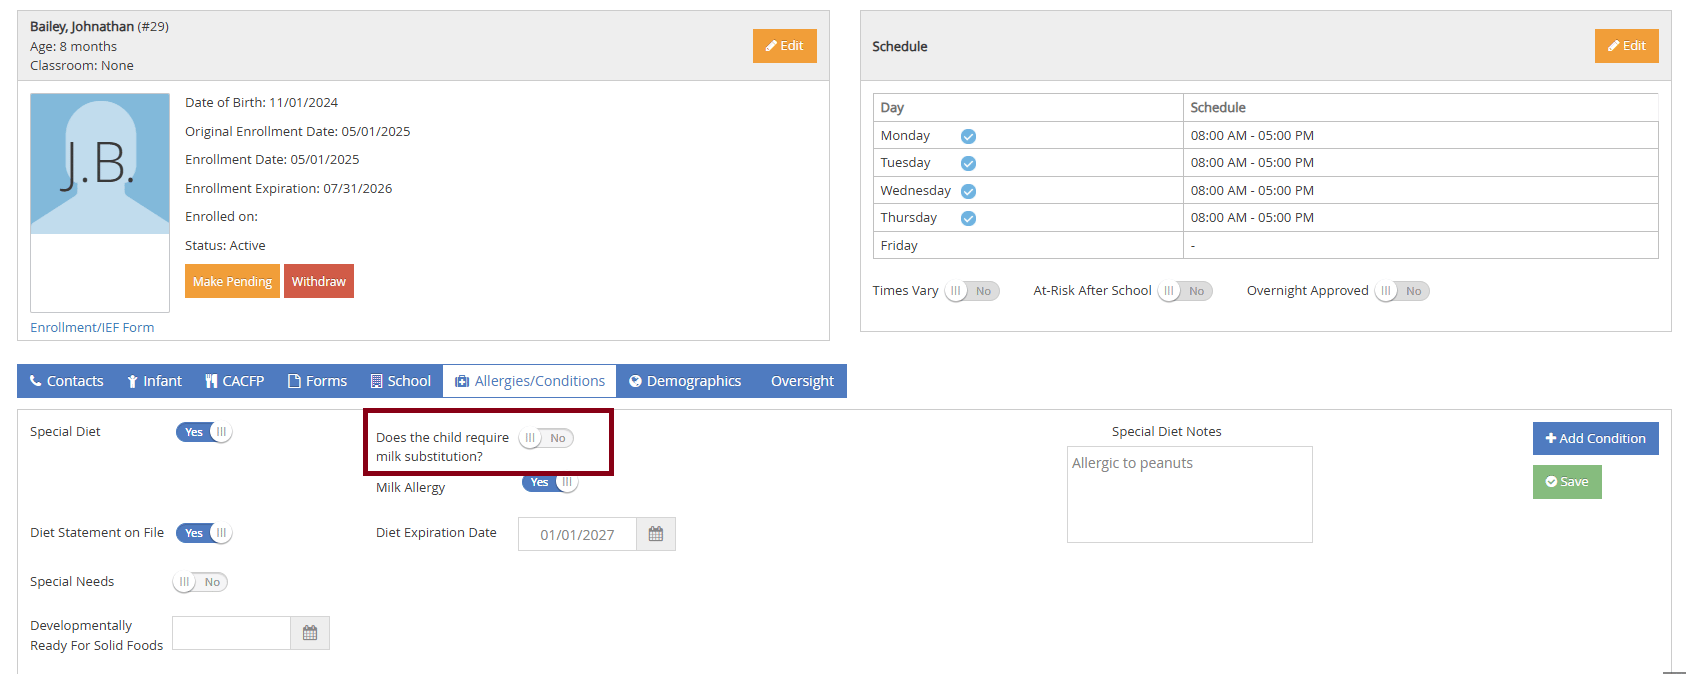The height and width of the screenshot is (674, 1686).
Task: Click the Thursday schedule checkmark icon
Action: pyautogui.click(x=968, y=218)
